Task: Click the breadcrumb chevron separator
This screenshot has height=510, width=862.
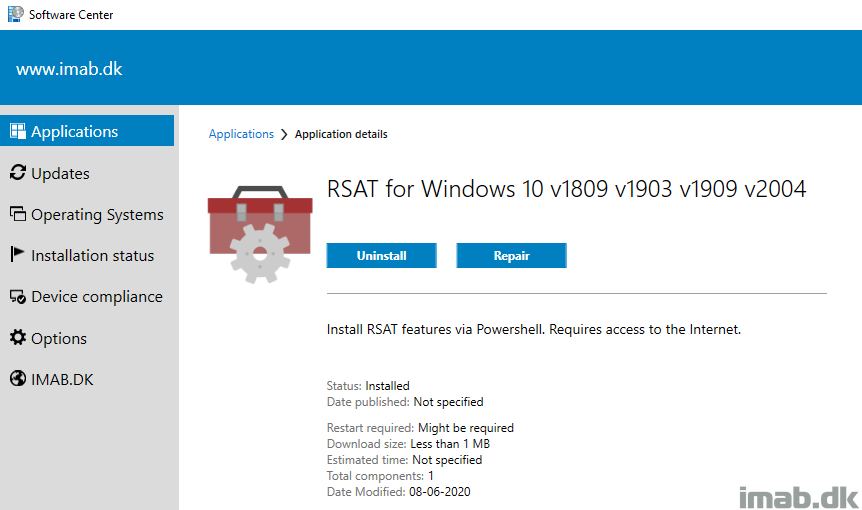Action: click(284, 135)
